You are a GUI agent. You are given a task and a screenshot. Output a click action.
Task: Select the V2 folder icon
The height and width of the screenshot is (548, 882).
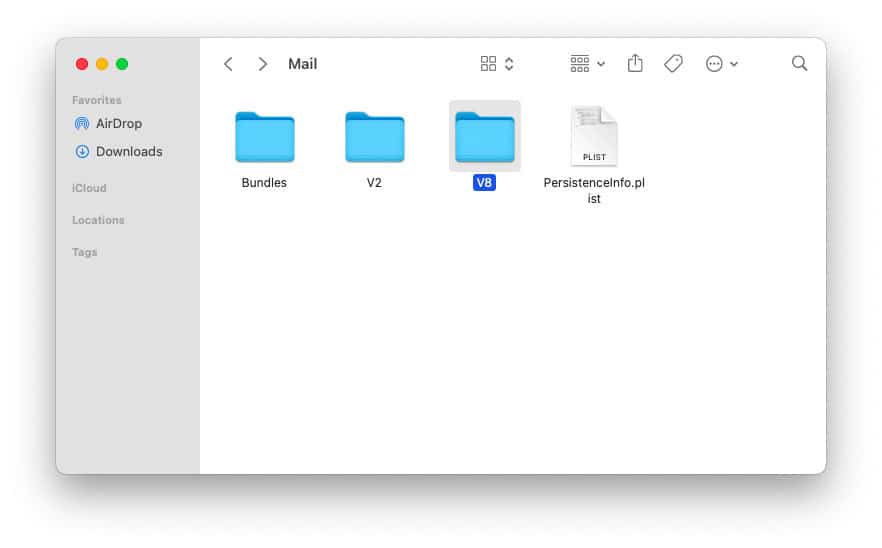(375, 137)
